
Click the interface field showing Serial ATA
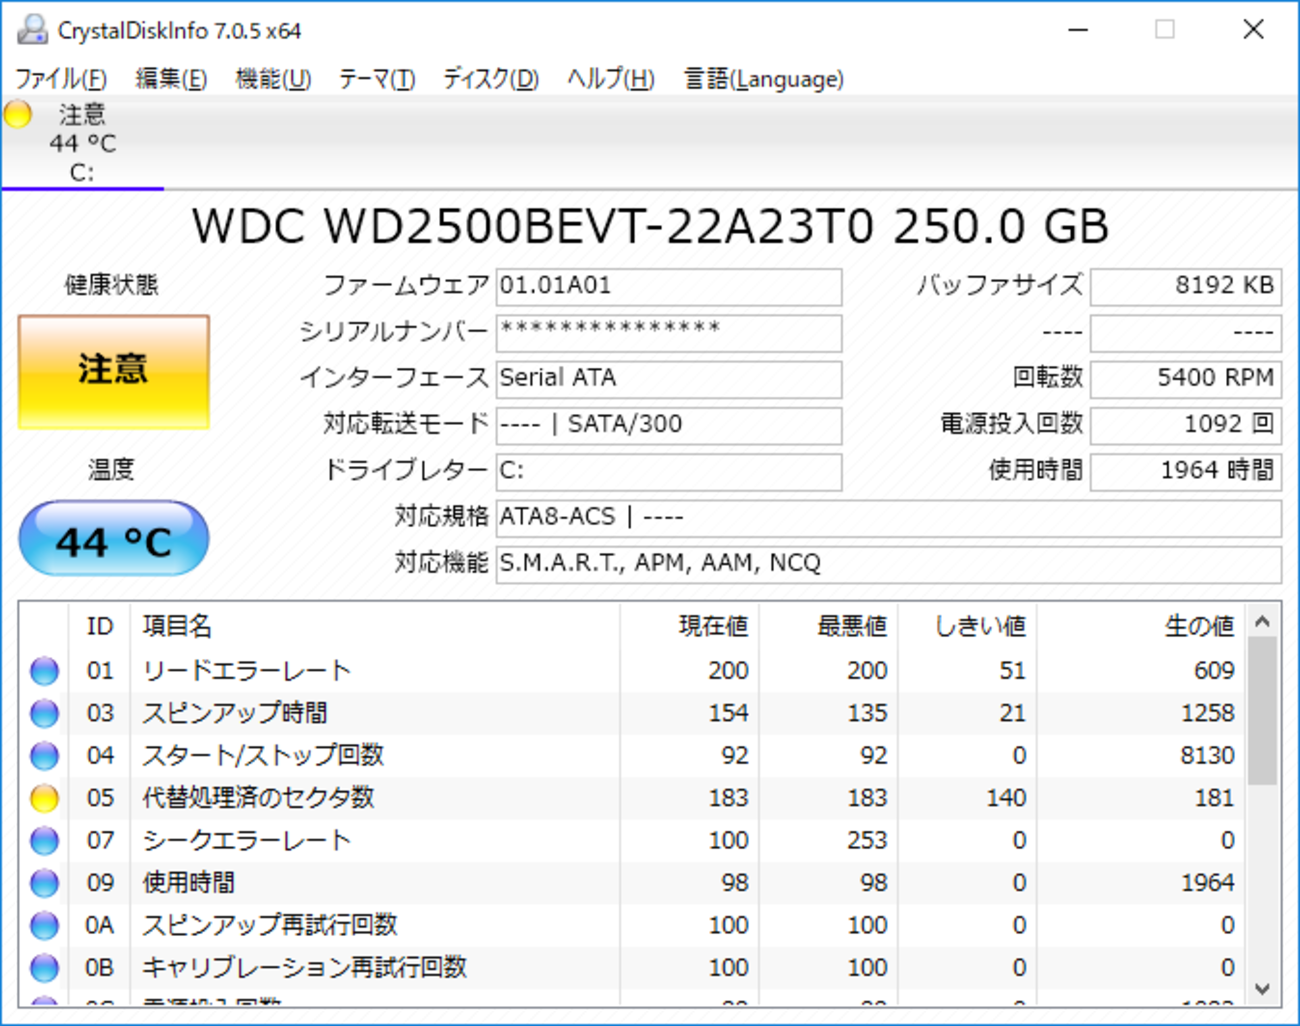tap(669, 379)
